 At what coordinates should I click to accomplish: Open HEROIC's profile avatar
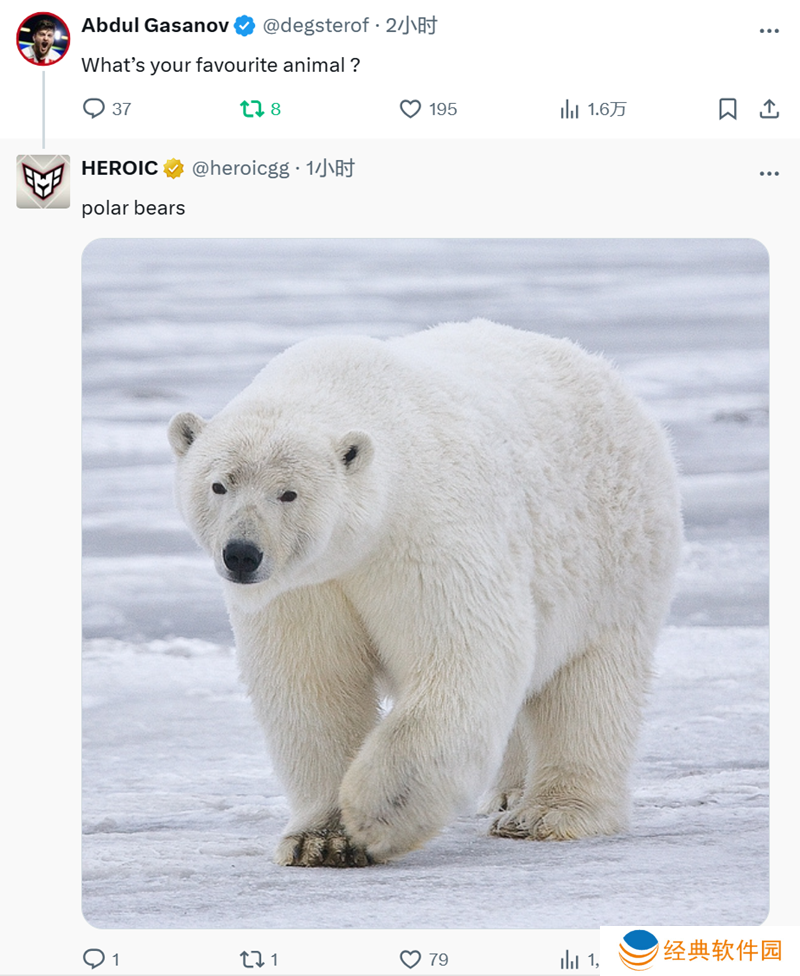[43, 182]
